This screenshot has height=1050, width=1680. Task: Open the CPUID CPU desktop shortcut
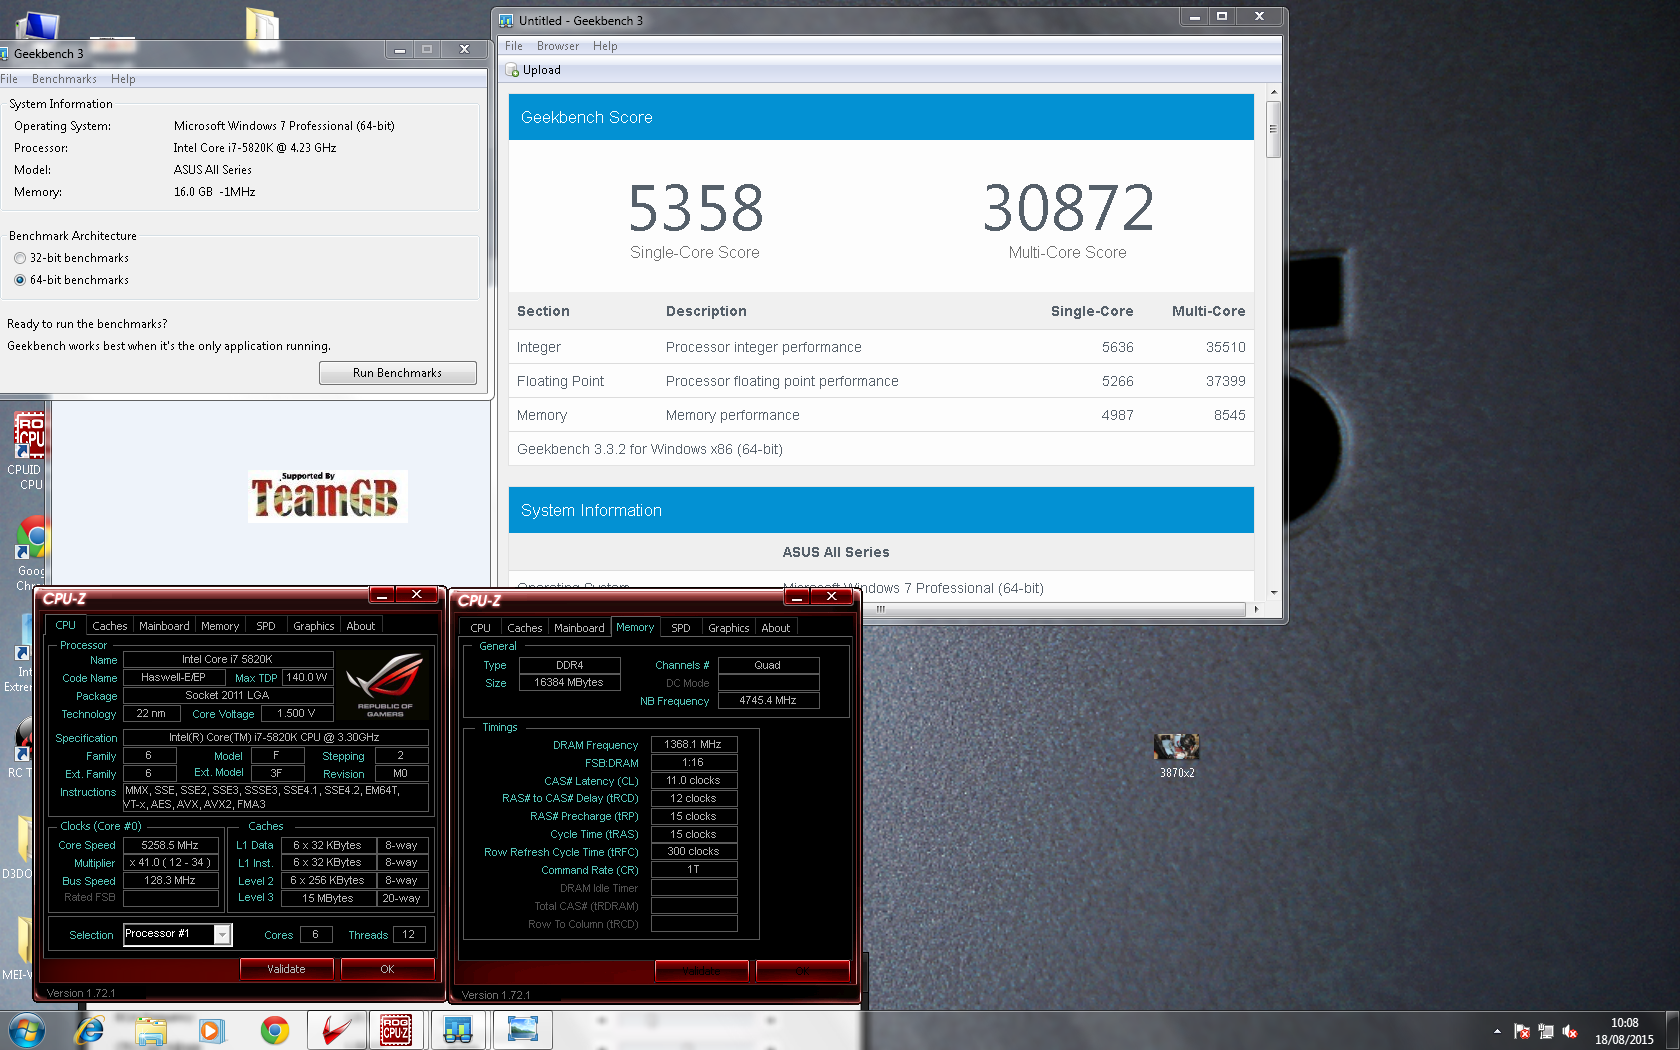28,451
